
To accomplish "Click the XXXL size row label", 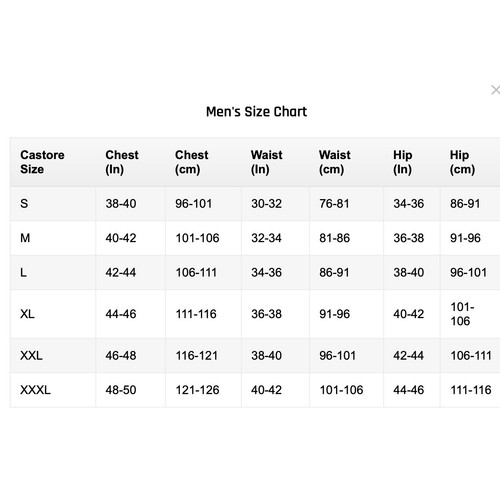I will (35, 390).
